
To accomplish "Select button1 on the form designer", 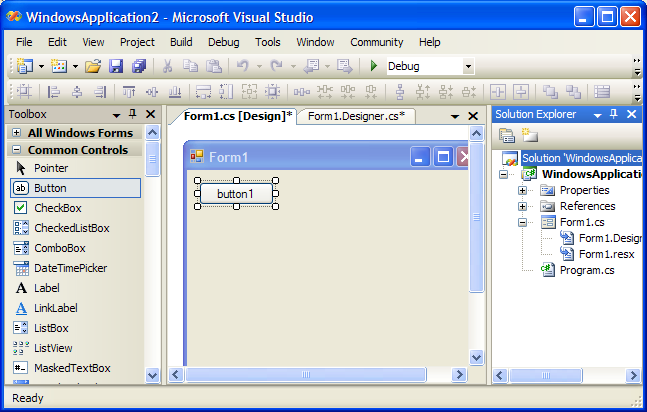I will tap(236, 194).
